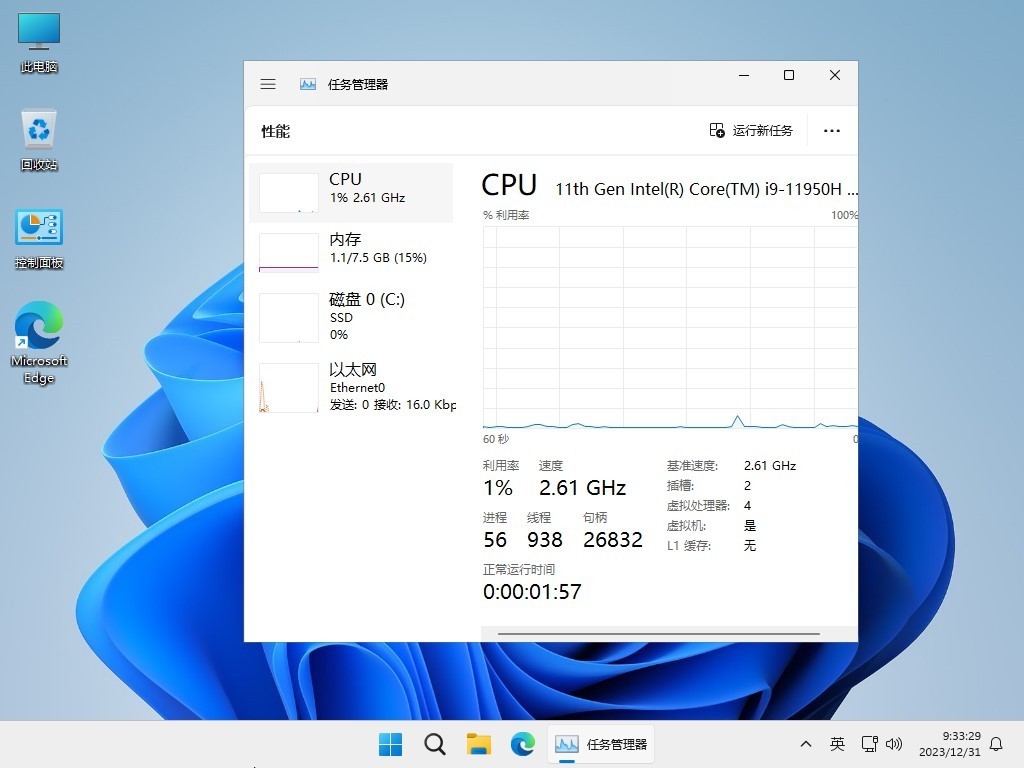1024x768 pixels.
Task: Open the 英 input language indicator
Action: tap(837, 744)
